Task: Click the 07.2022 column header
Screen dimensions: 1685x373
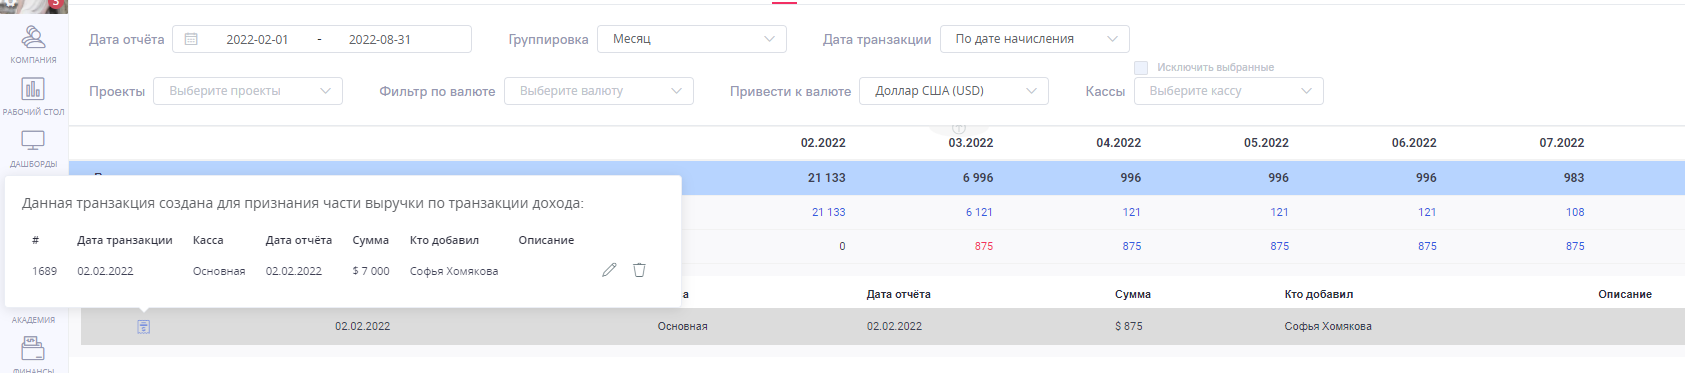Action: tap(1562, 143)
